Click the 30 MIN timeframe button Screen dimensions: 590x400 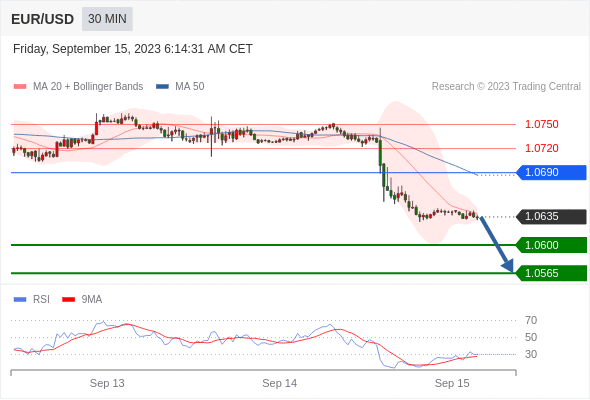(x=107, y=19)
